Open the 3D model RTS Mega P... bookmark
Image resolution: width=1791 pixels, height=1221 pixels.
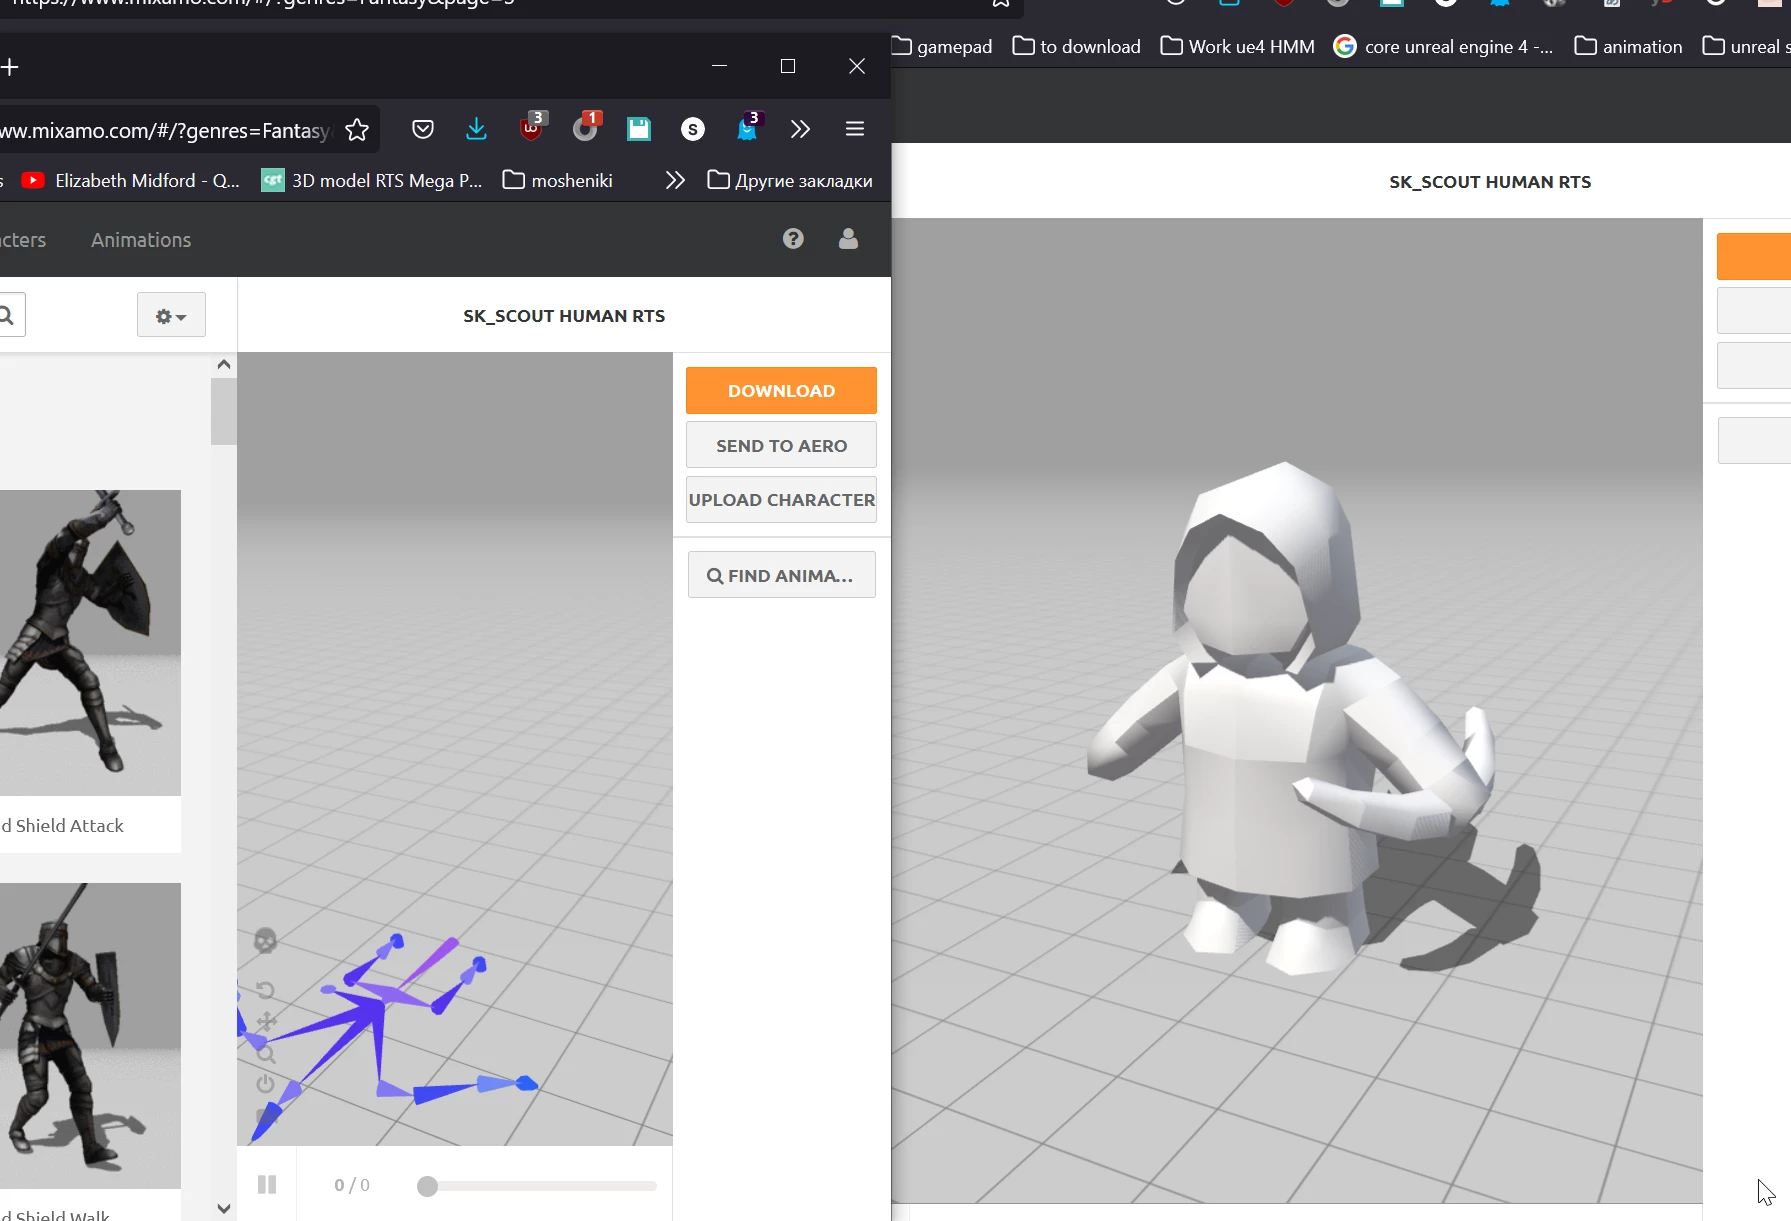point(372,181)
